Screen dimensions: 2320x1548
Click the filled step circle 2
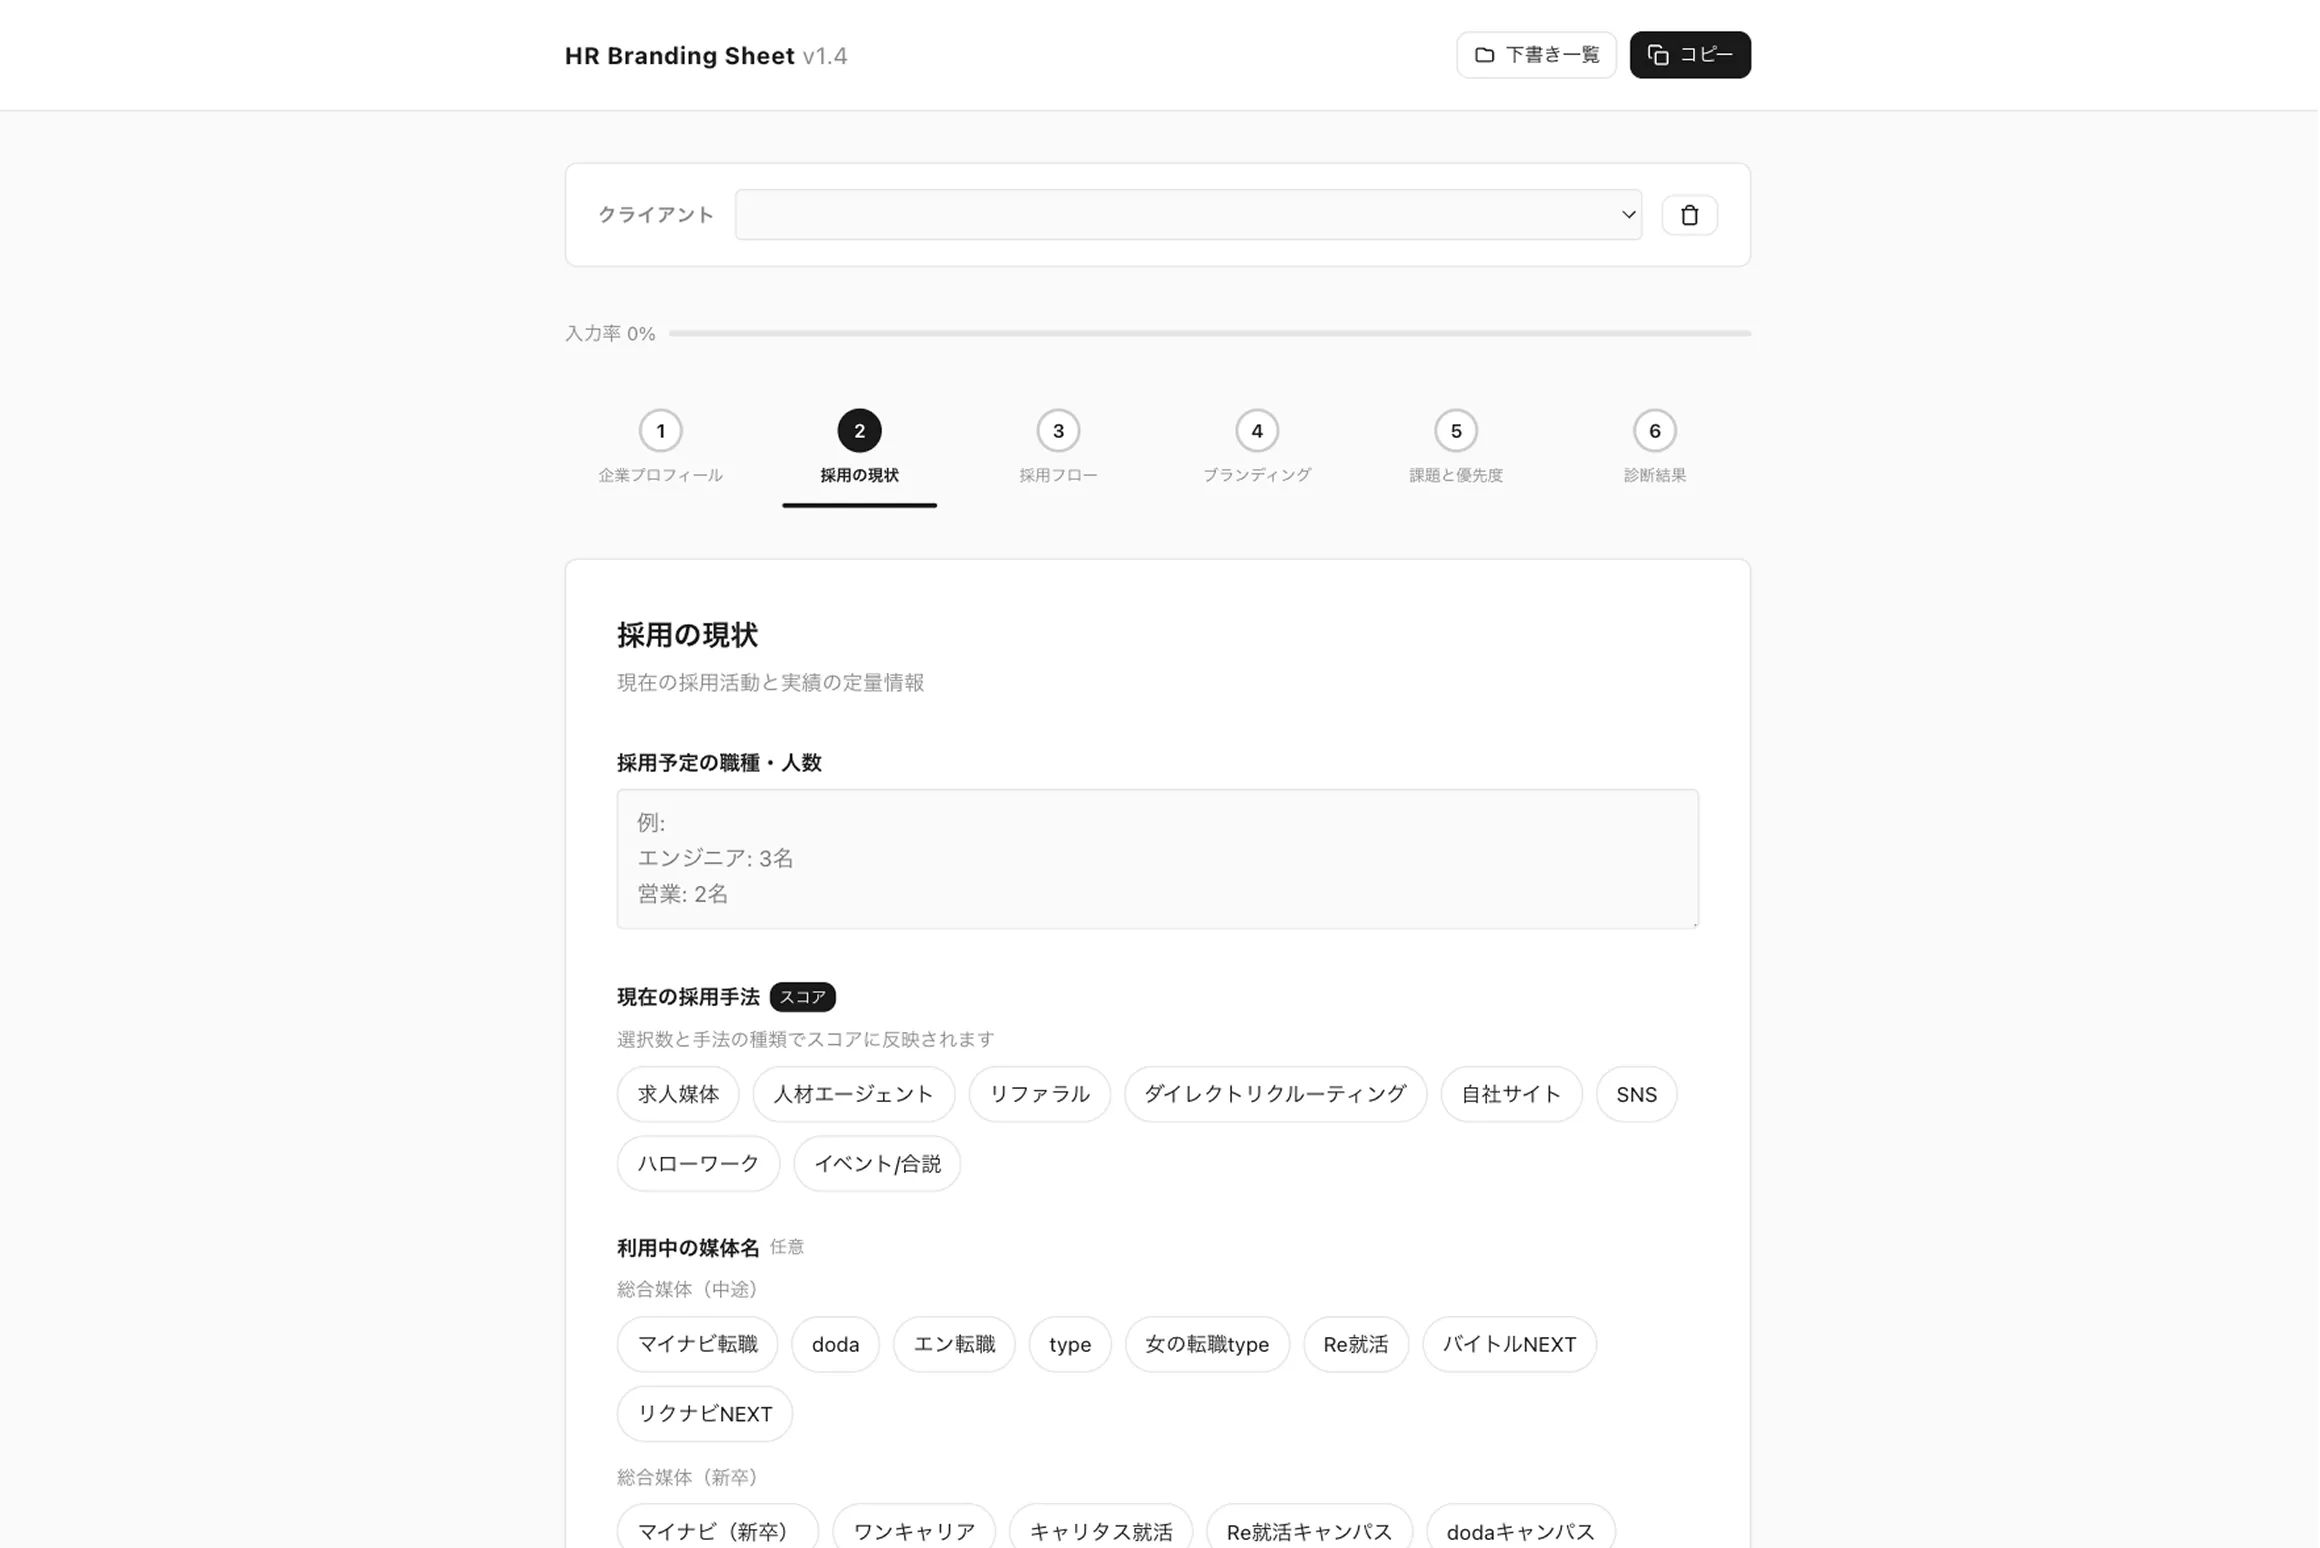(858, 431)
